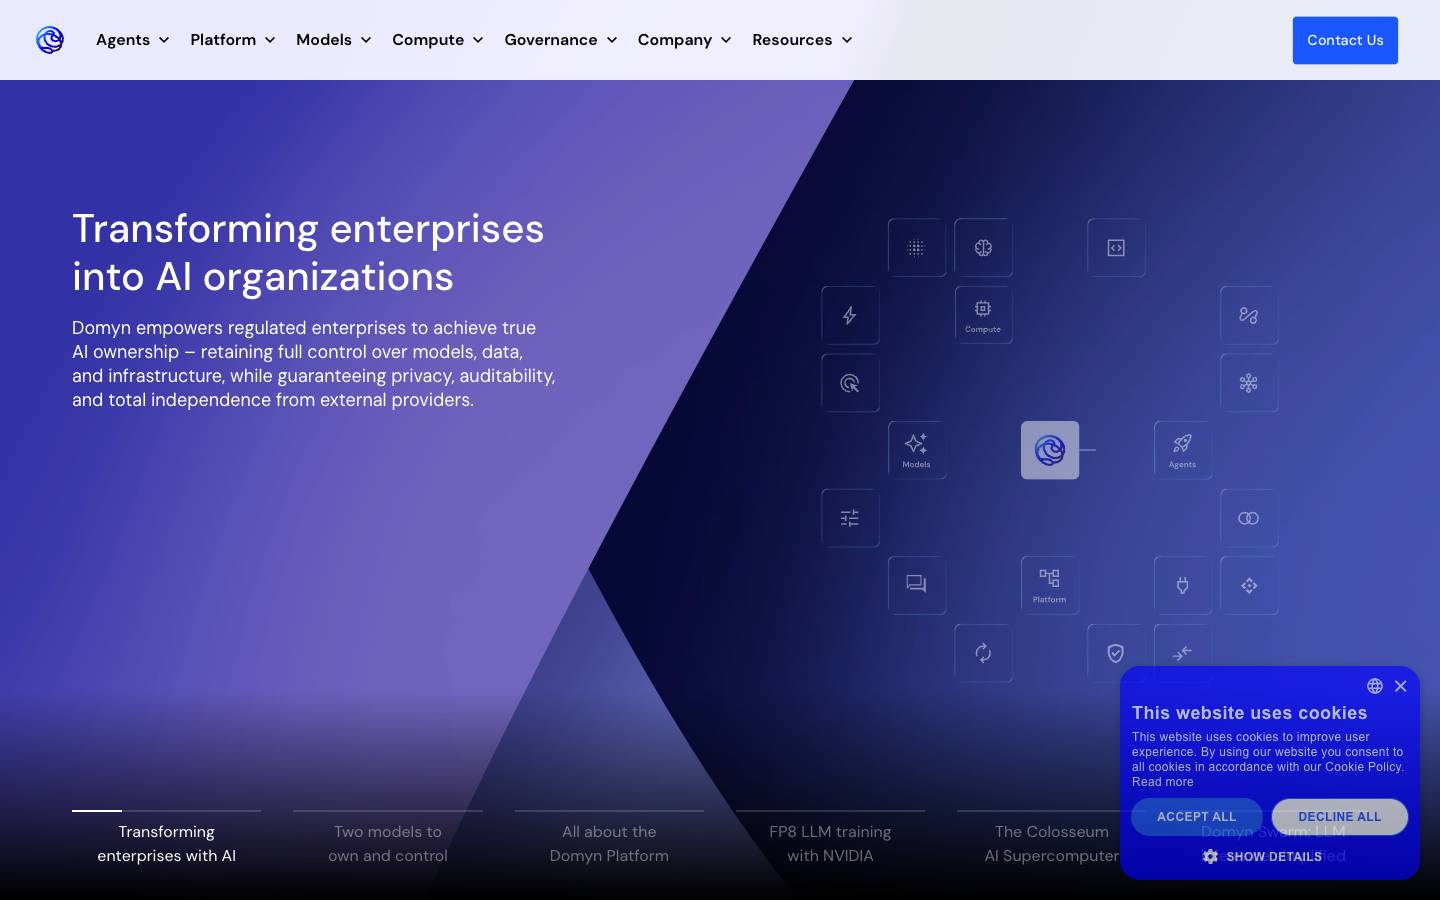
Task: Open the Platform hierarchy tile
Action: [x=1050, y=585]
